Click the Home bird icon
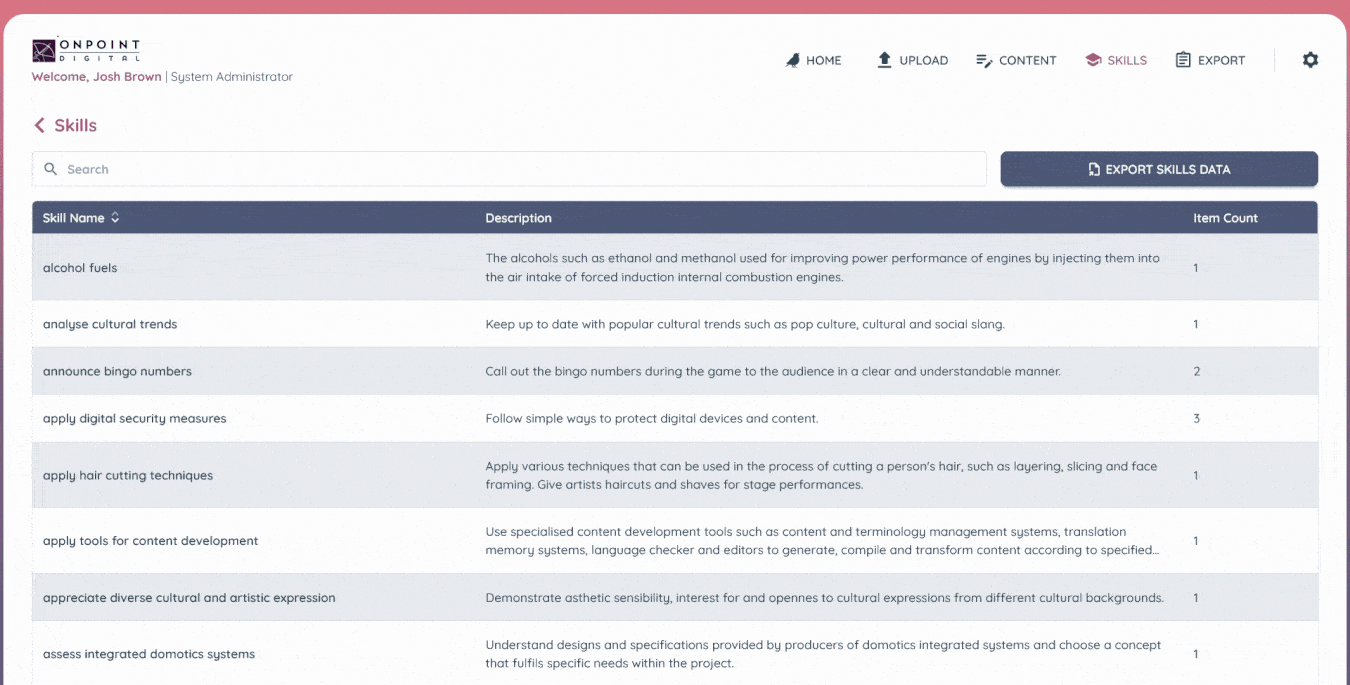 click(x=793, y=60)
